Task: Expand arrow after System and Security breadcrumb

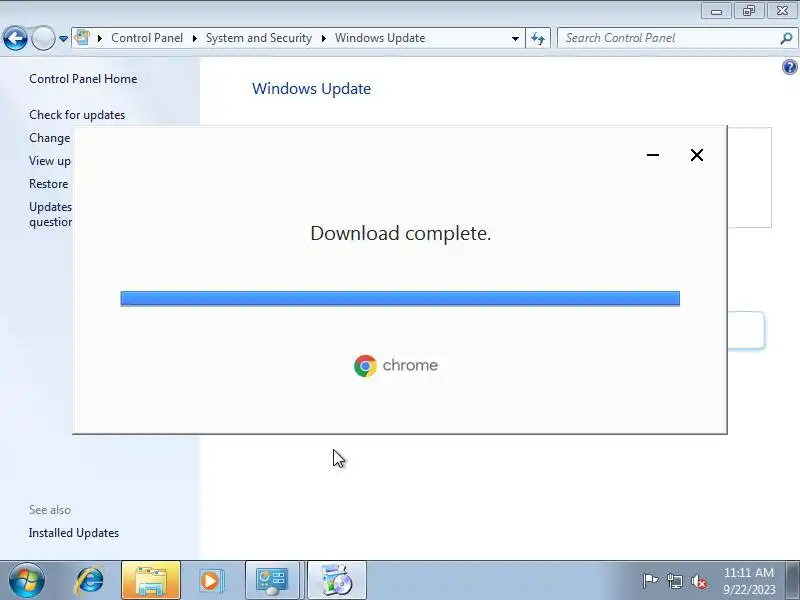Action: [323, 38]
